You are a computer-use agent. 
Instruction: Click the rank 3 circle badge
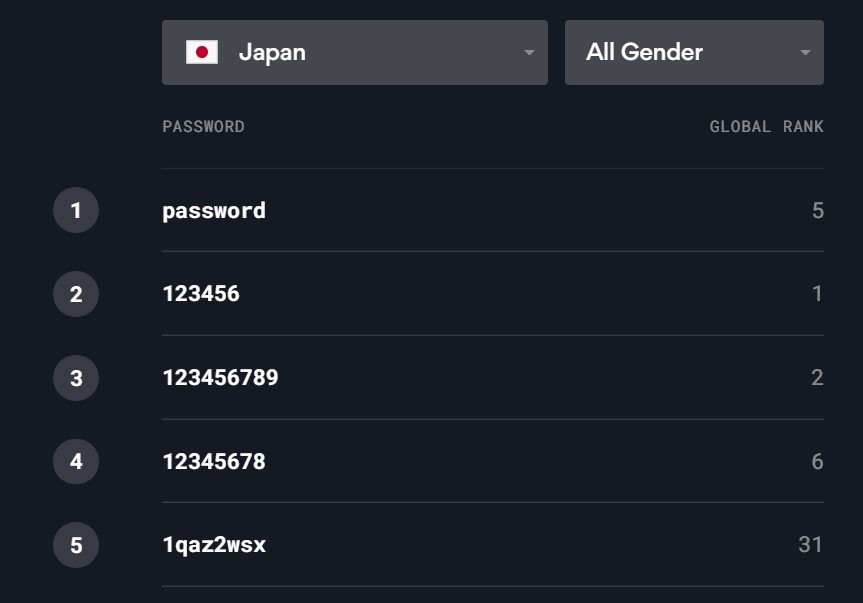[x=76, y=379]
